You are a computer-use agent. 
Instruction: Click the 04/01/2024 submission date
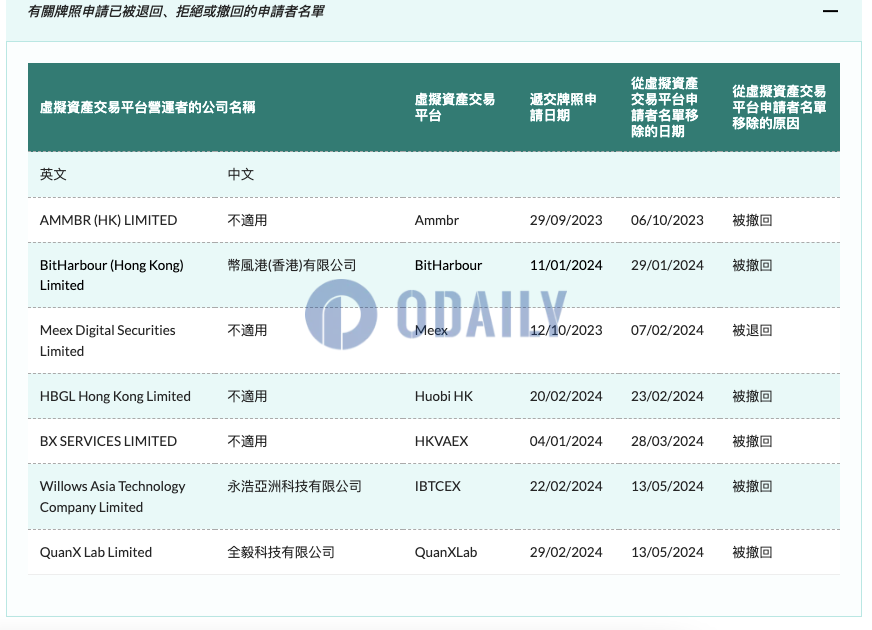point(566,442)
